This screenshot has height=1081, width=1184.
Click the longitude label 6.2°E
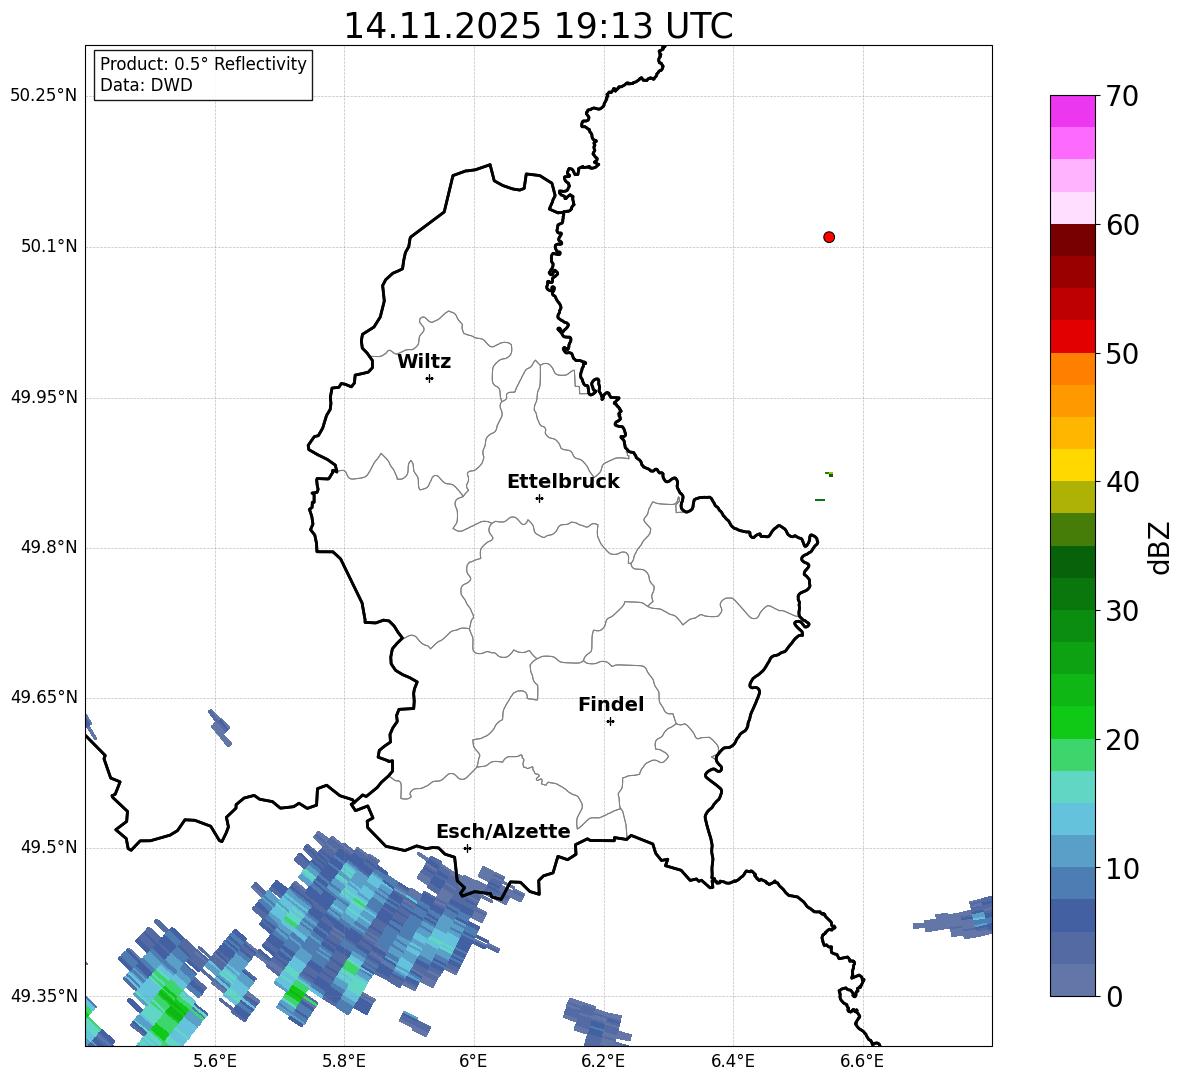coord(603,1061)
